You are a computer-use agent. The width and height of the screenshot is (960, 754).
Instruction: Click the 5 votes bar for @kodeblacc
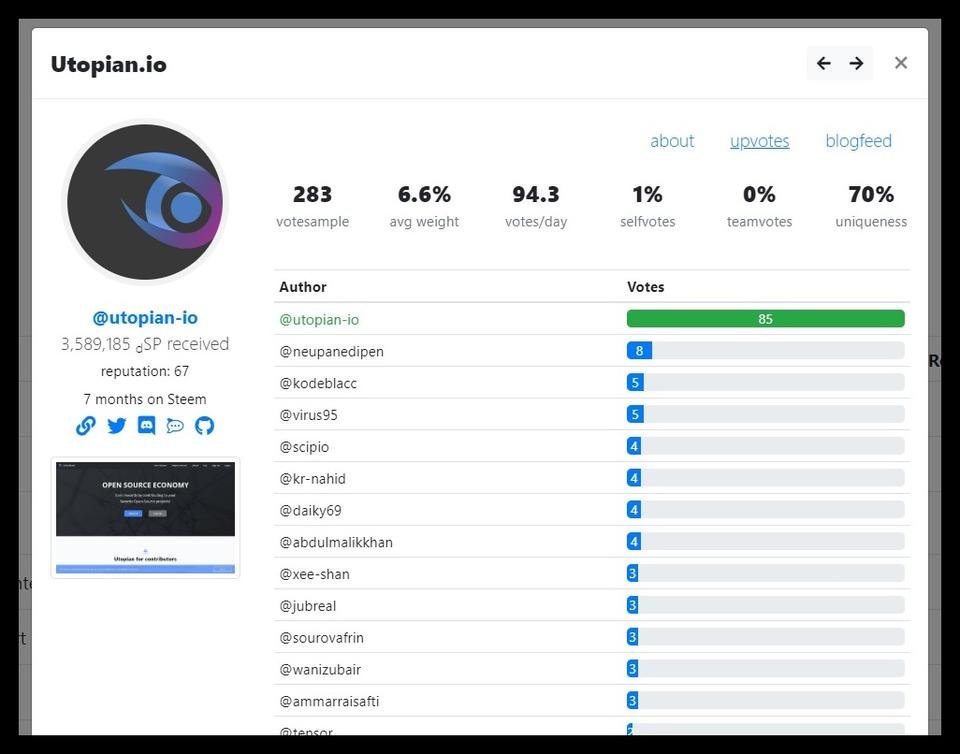(635, 383)
